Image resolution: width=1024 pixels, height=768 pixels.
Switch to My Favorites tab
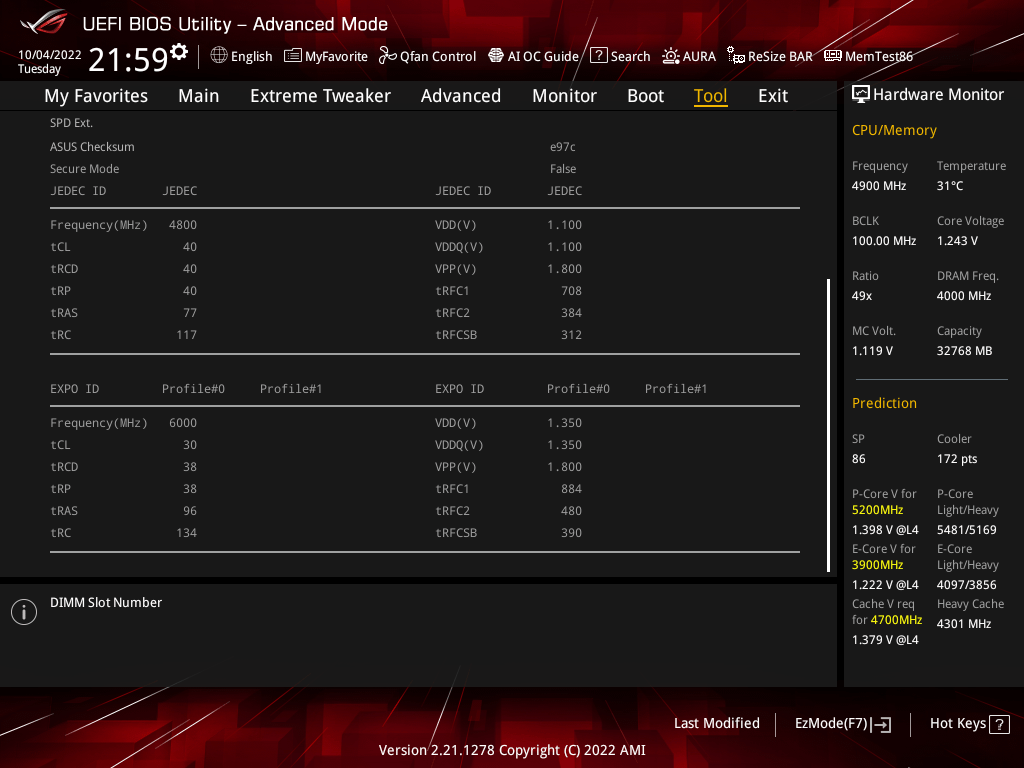click(x=96, y=96)
